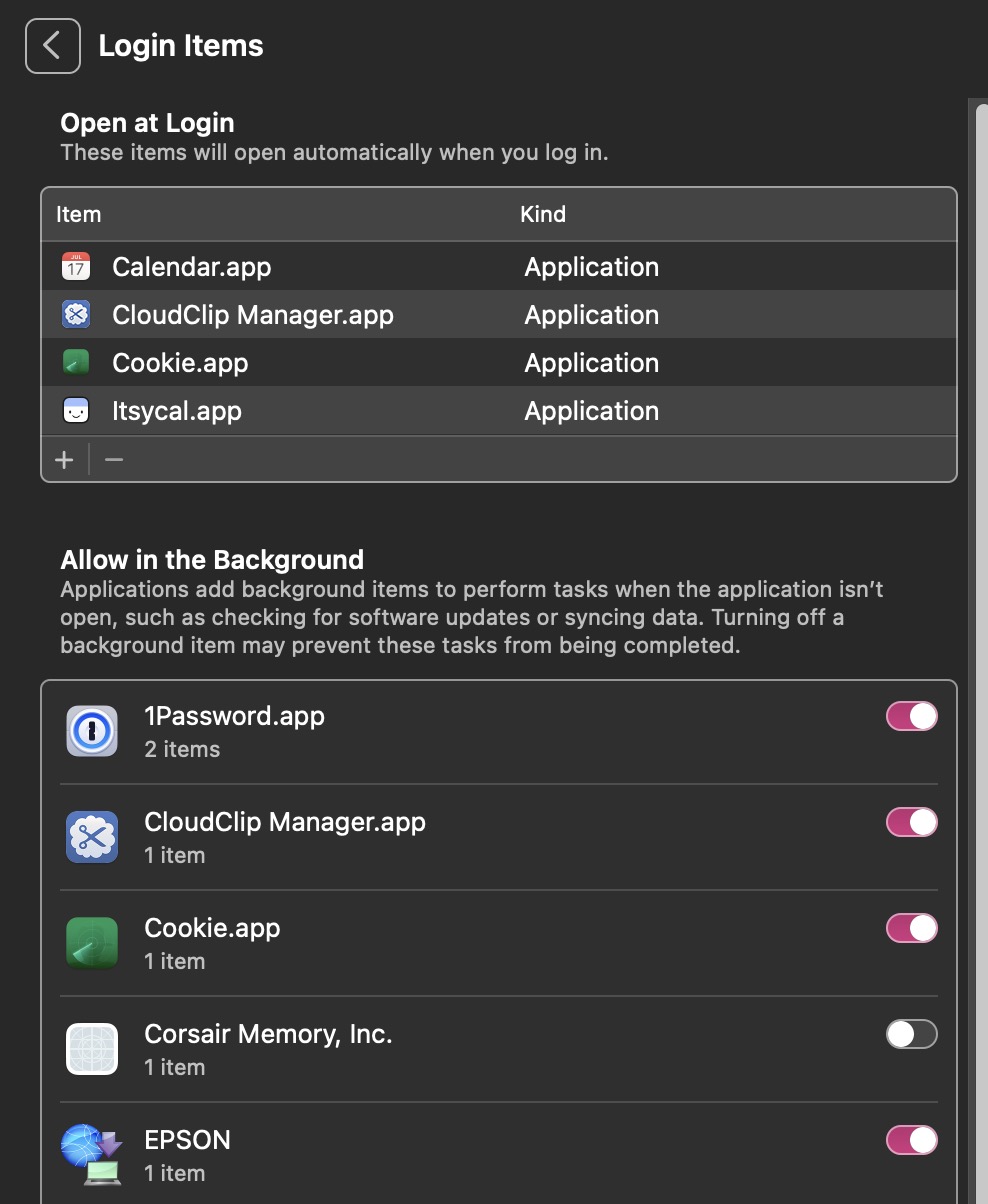Disable 1Password.app background toggle
The width and height of the screenshot is (988, 1204).
[912, 716]
